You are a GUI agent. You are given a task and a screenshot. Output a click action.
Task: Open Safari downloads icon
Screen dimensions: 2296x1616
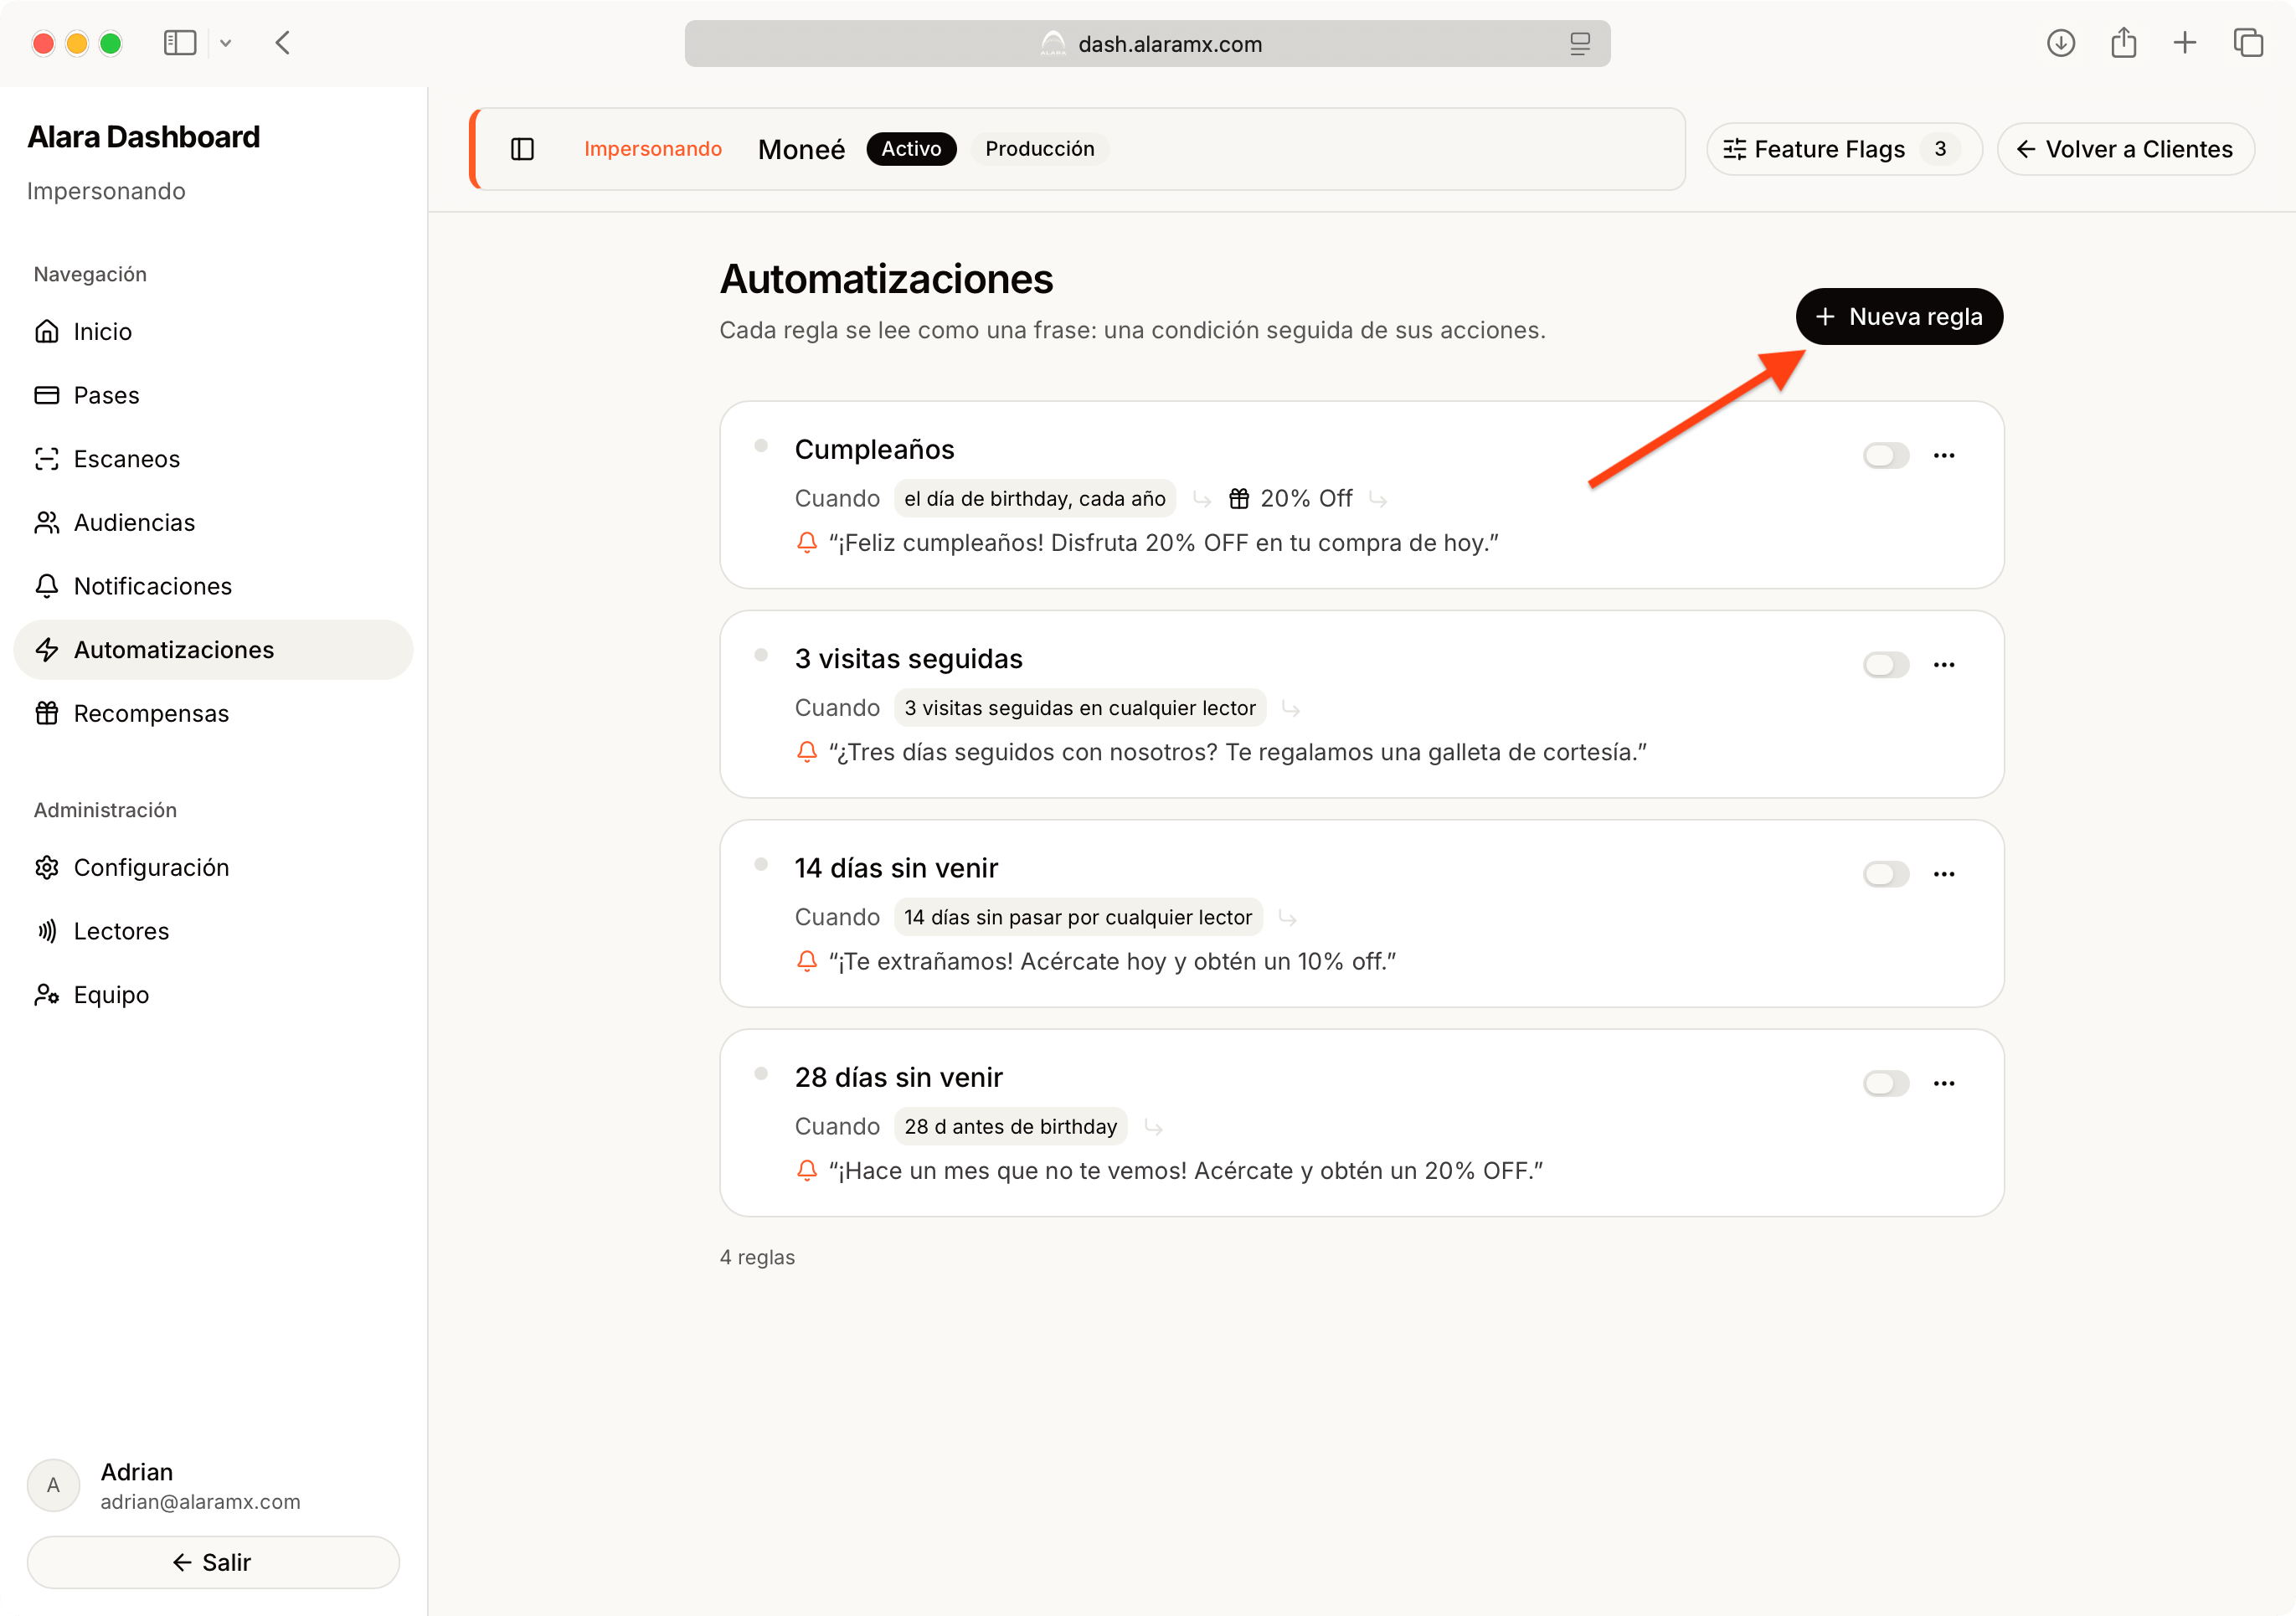2061,43
